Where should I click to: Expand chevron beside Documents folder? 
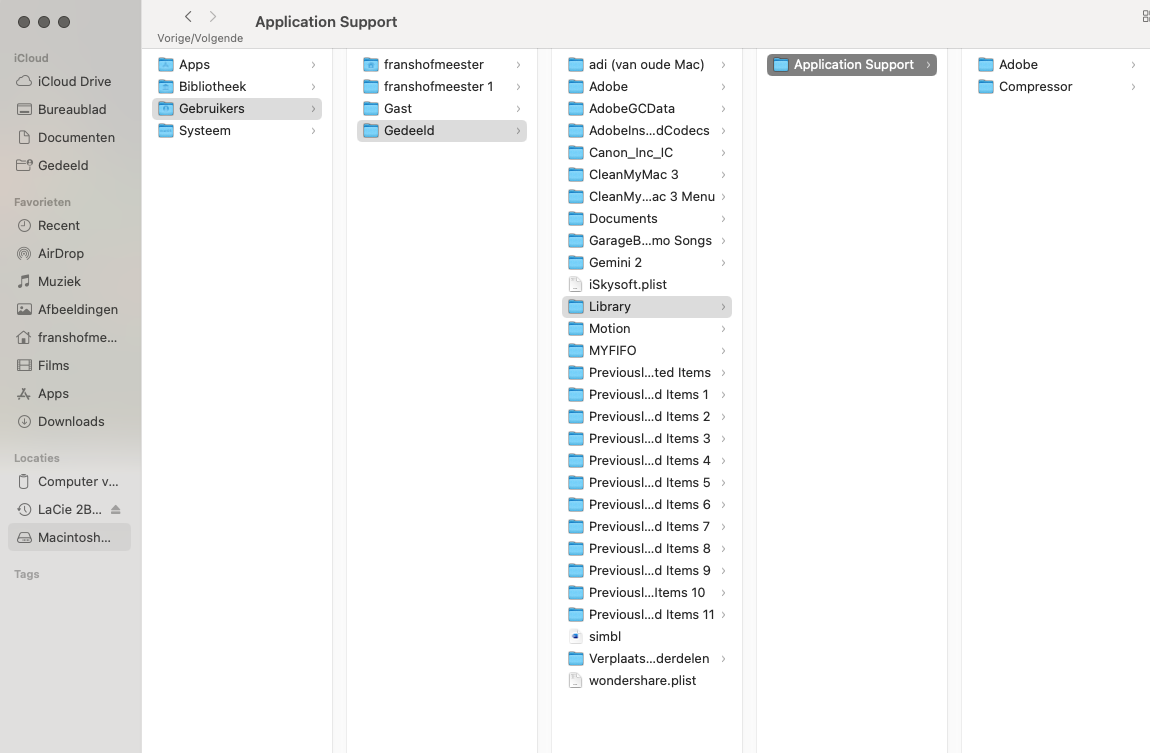click(x=723, y=218)
